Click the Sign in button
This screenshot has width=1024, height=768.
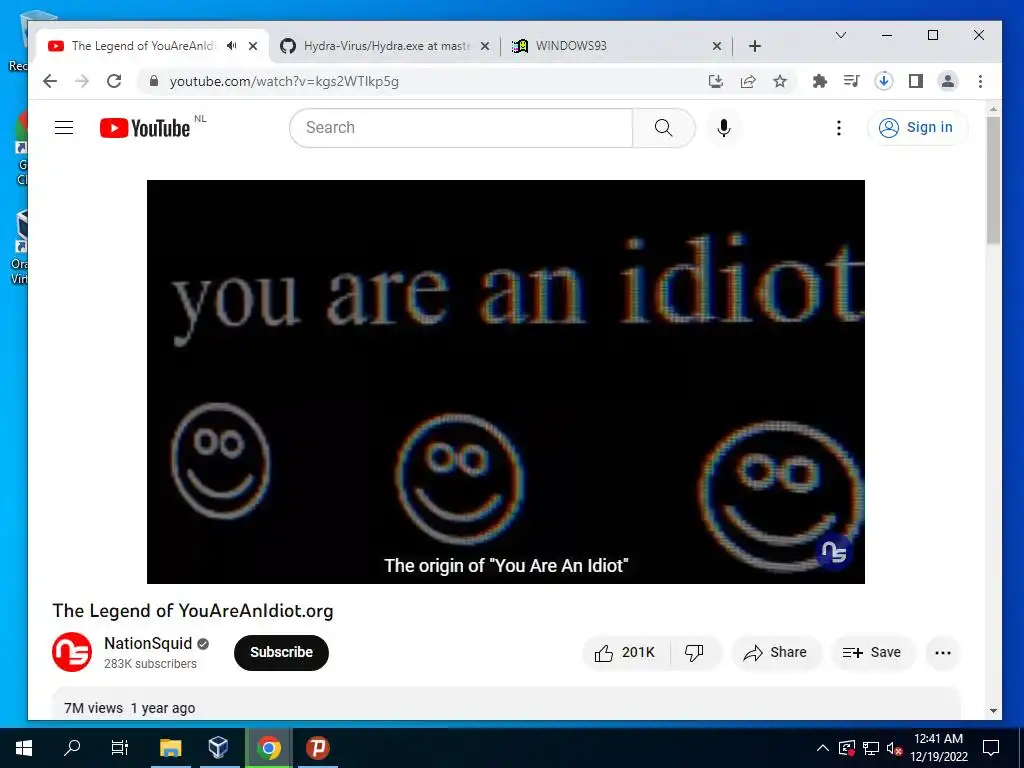pos(918,127)
